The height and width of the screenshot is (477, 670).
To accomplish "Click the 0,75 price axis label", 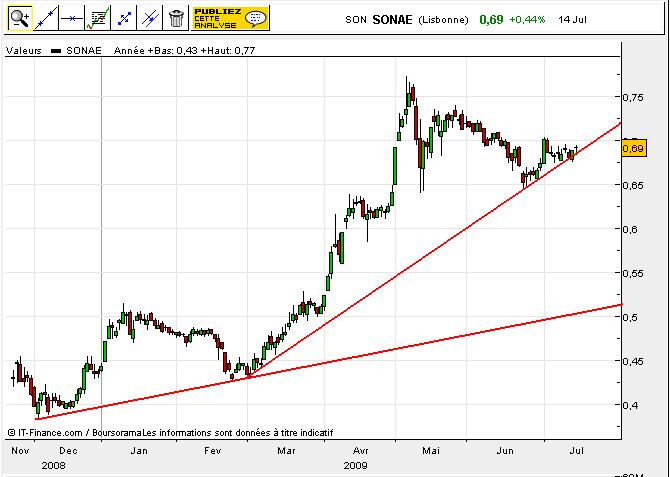I will click(x=635, y=97).
